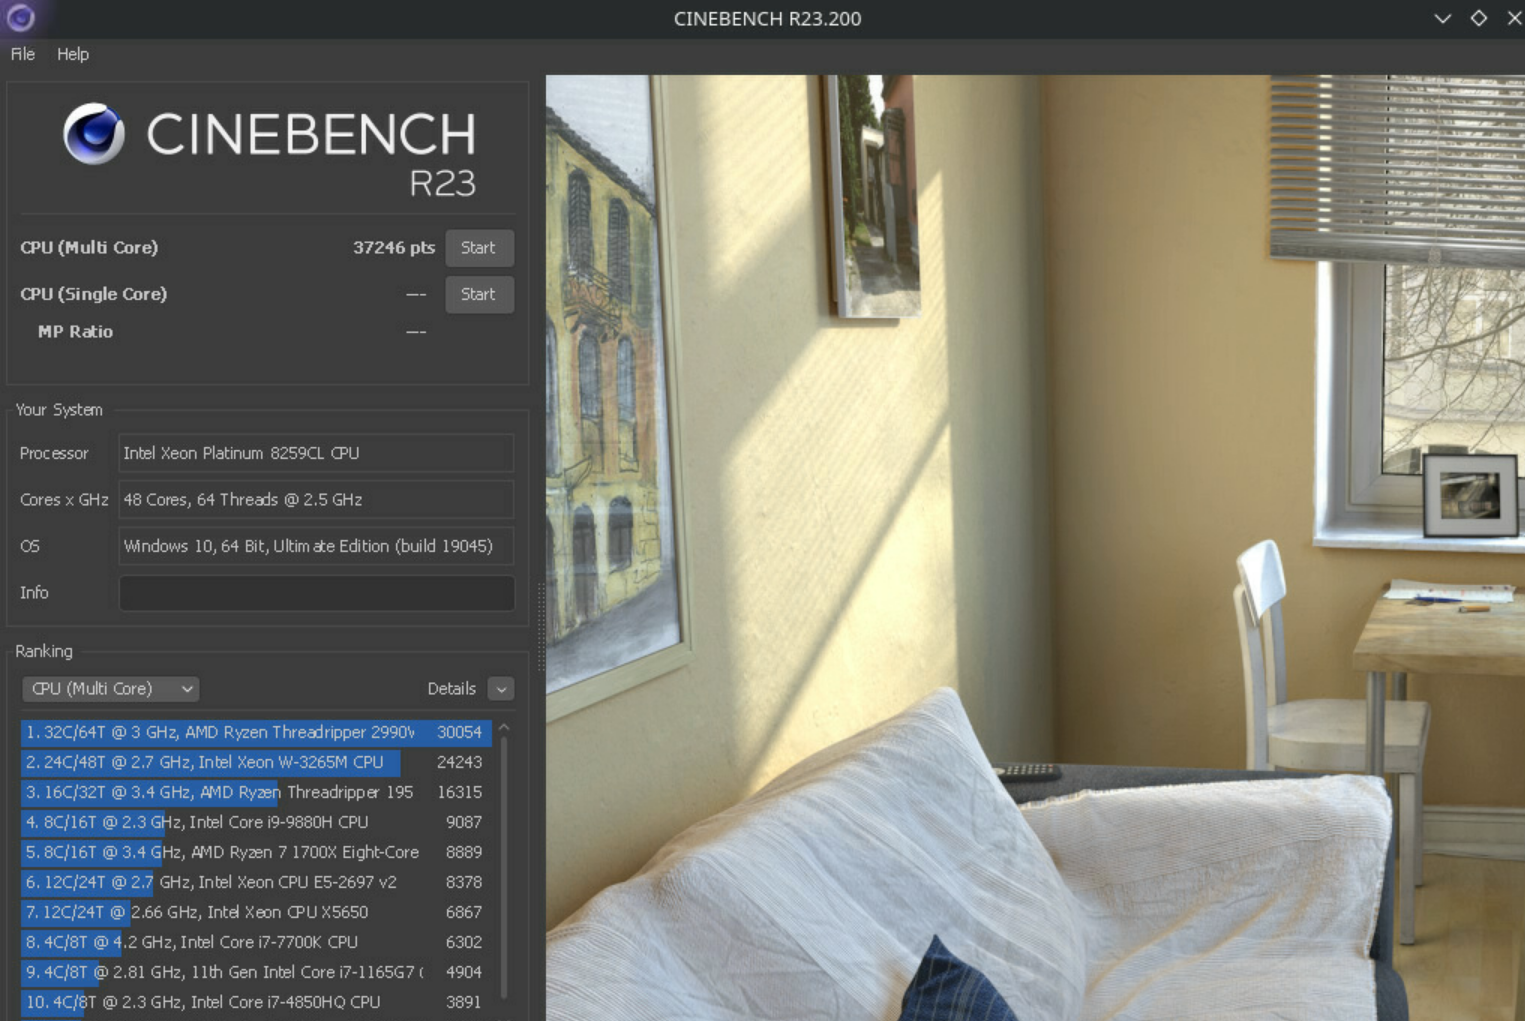1525x1021 pixels.
Task: Click the chevron minimize icon in the title bar
Action: pos(1441,18)
